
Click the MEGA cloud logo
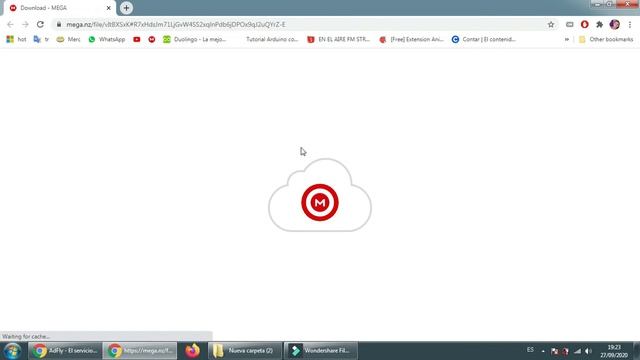[320, 196]
